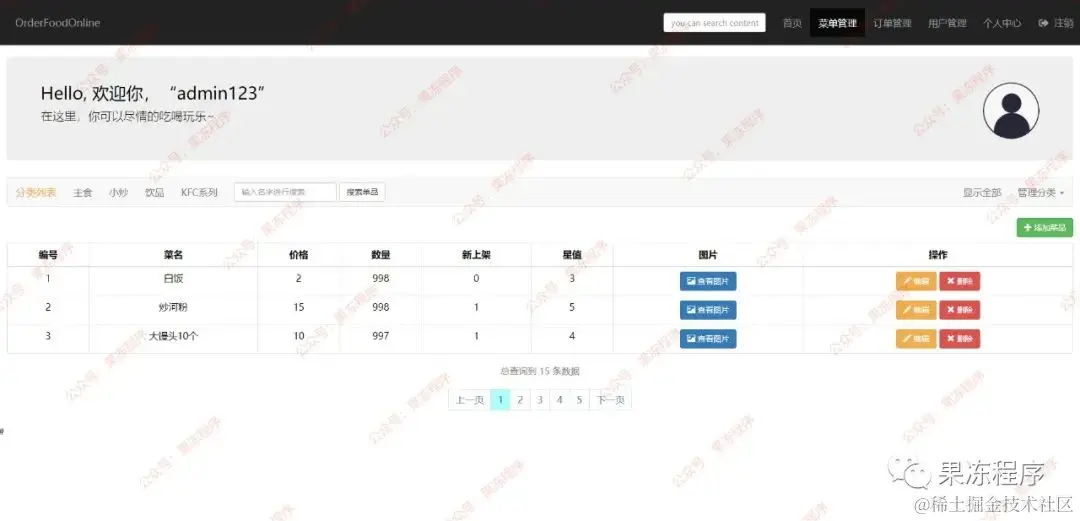The image size is (1080, 521).
Task: Go to 首页 in the navbar
Action: (x=792, y=23)
